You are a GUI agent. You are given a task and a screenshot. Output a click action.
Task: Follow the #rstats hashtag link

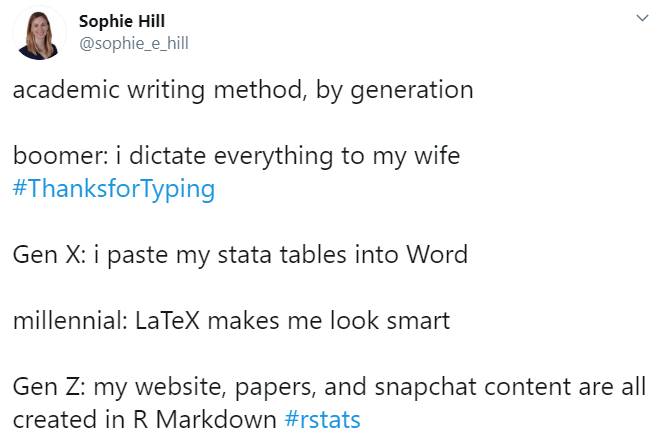pyautogui.click(x=322, y=420)
